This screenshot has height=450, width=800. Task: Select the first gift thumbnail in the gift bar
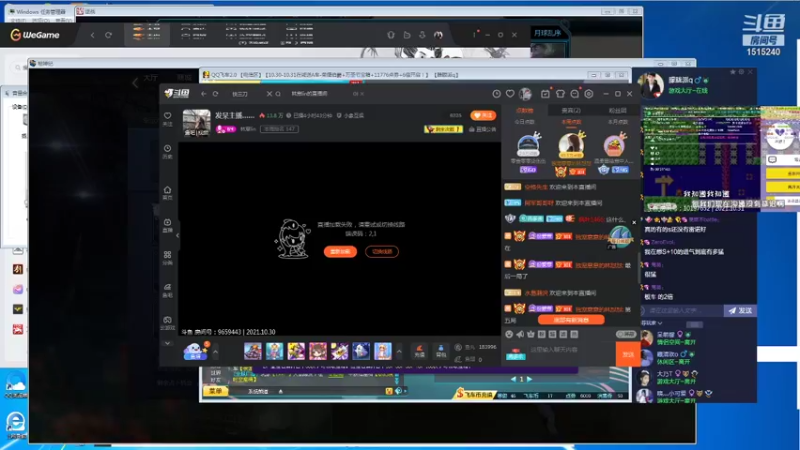253,351
